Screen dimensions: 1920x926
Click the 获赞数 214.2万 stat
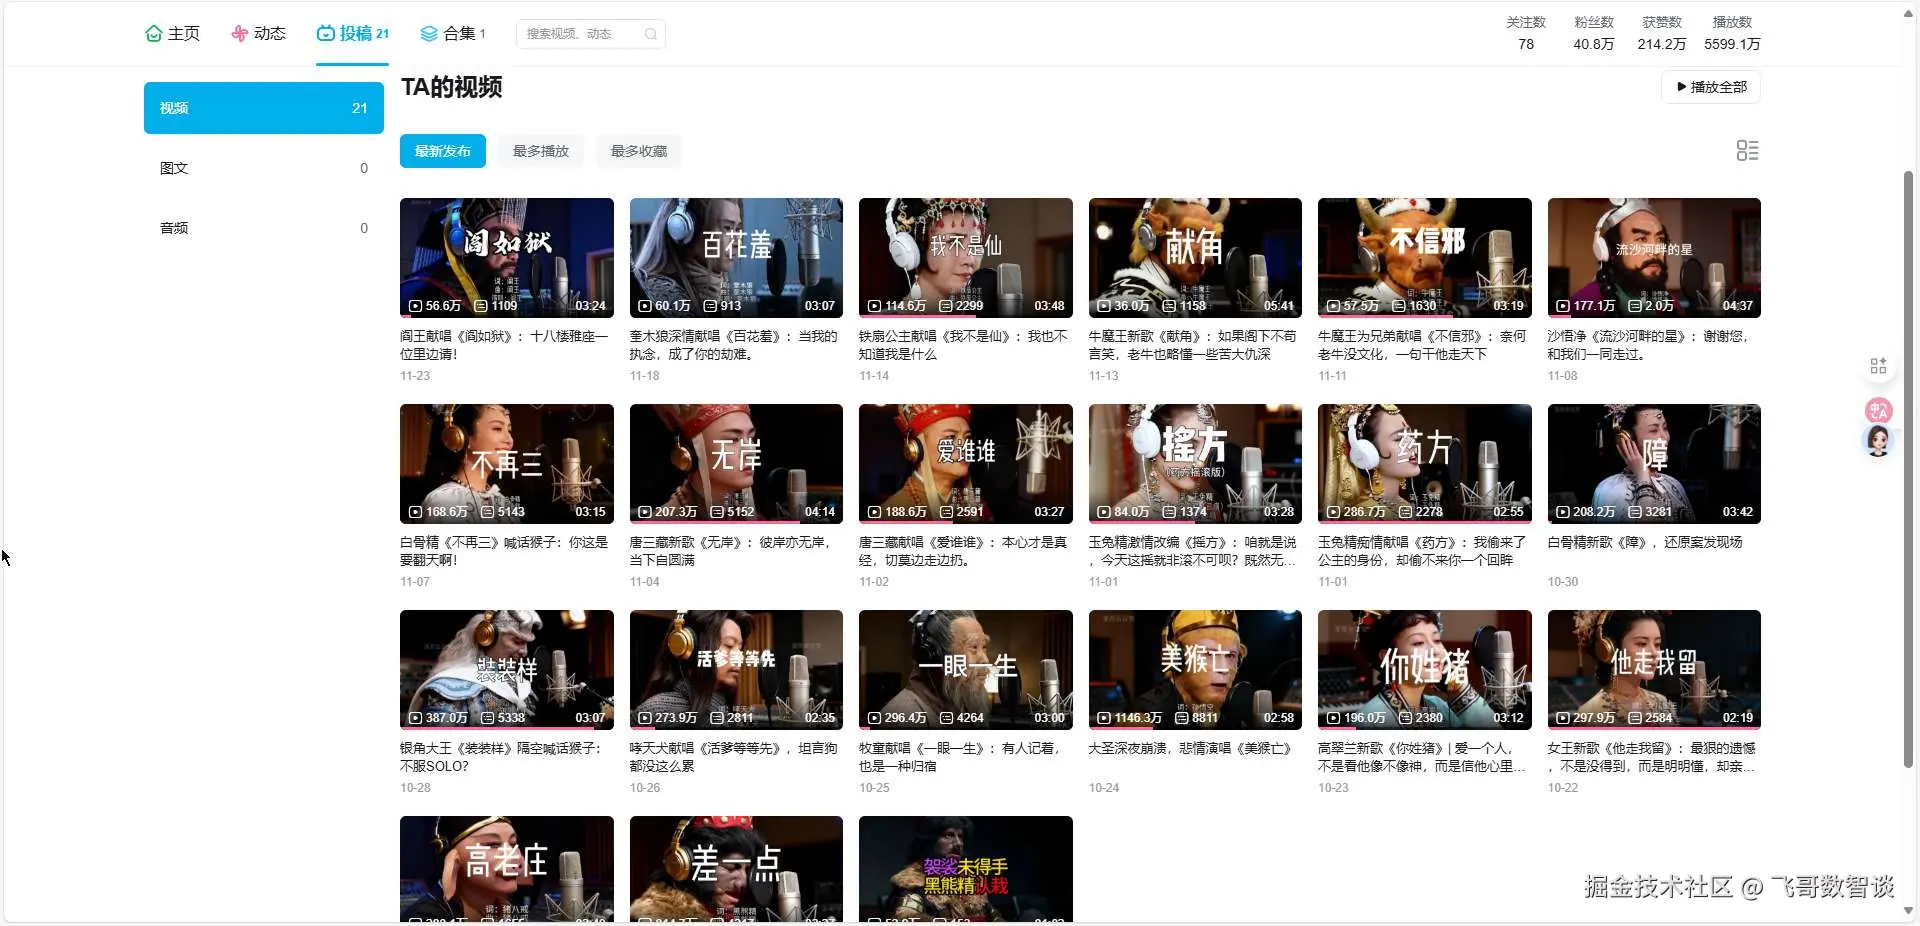tap(1662, 33)
